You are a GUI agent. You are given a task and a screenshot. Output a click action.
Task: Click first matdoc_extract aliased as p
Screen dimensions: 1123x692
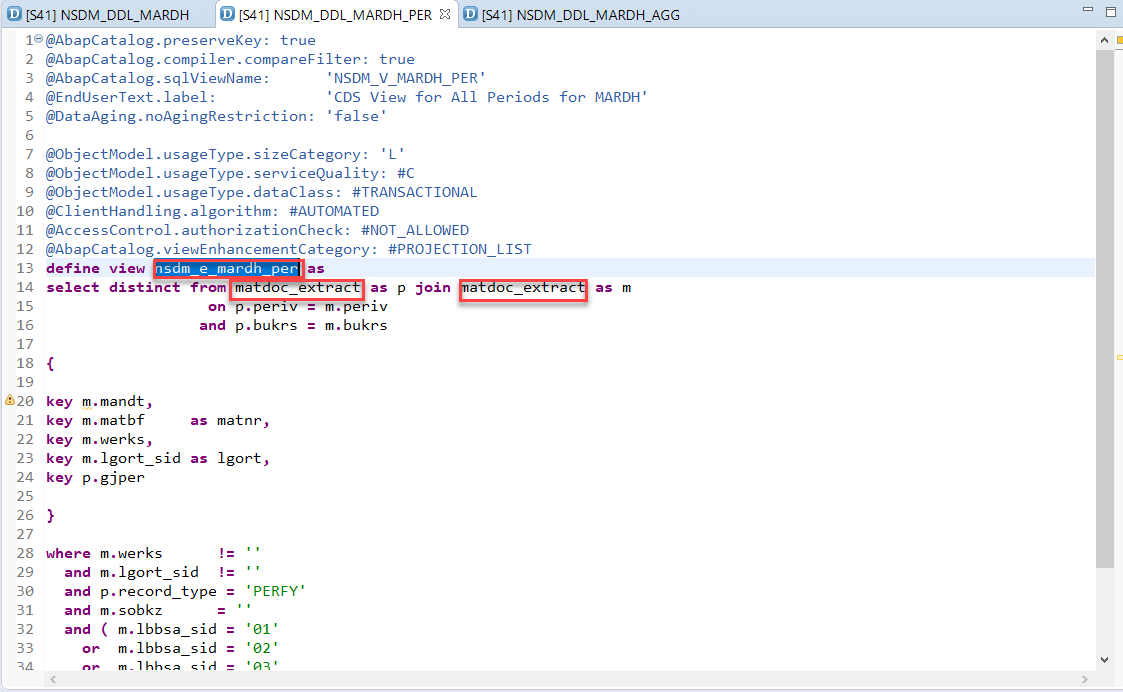pyautogui.click(x=297, y=288)
